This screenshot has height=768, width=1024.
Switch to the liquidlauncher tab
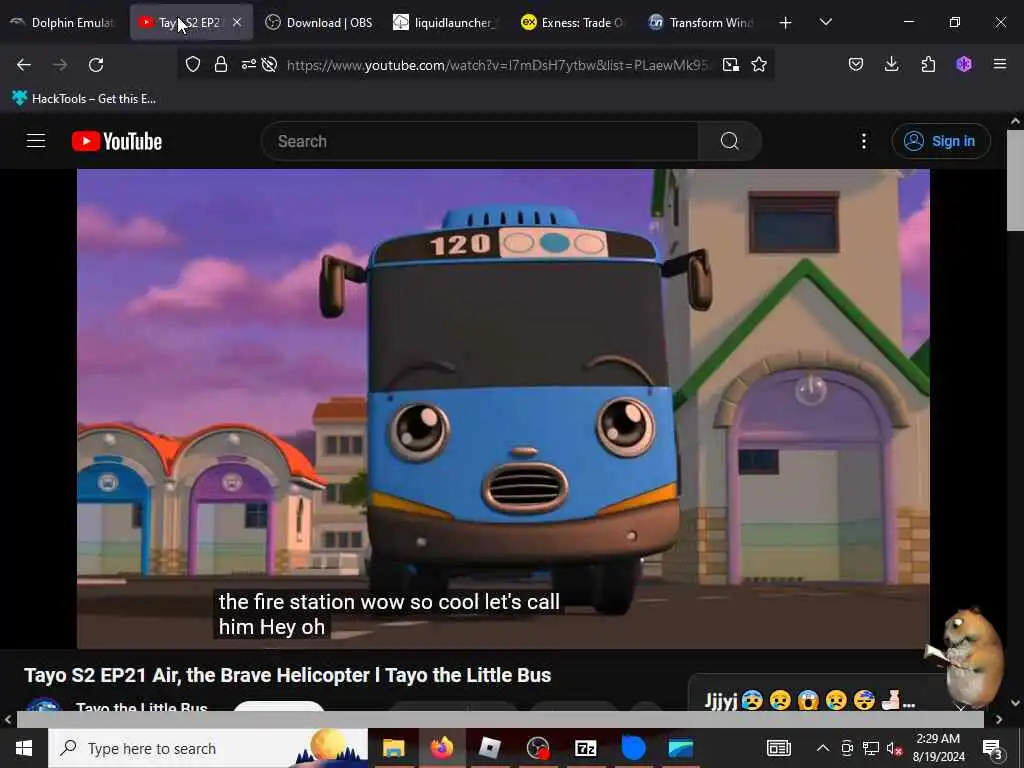[x=446, y=22]
